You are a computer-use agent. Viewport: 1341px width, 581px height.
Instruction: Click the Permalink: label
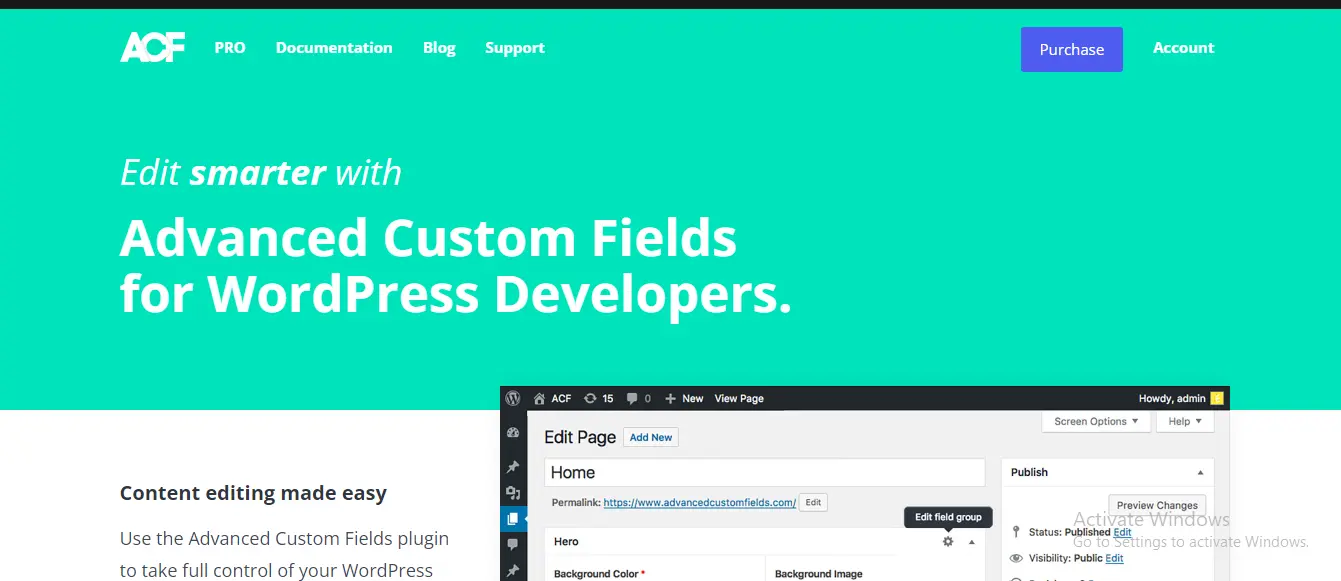point(576,503)
